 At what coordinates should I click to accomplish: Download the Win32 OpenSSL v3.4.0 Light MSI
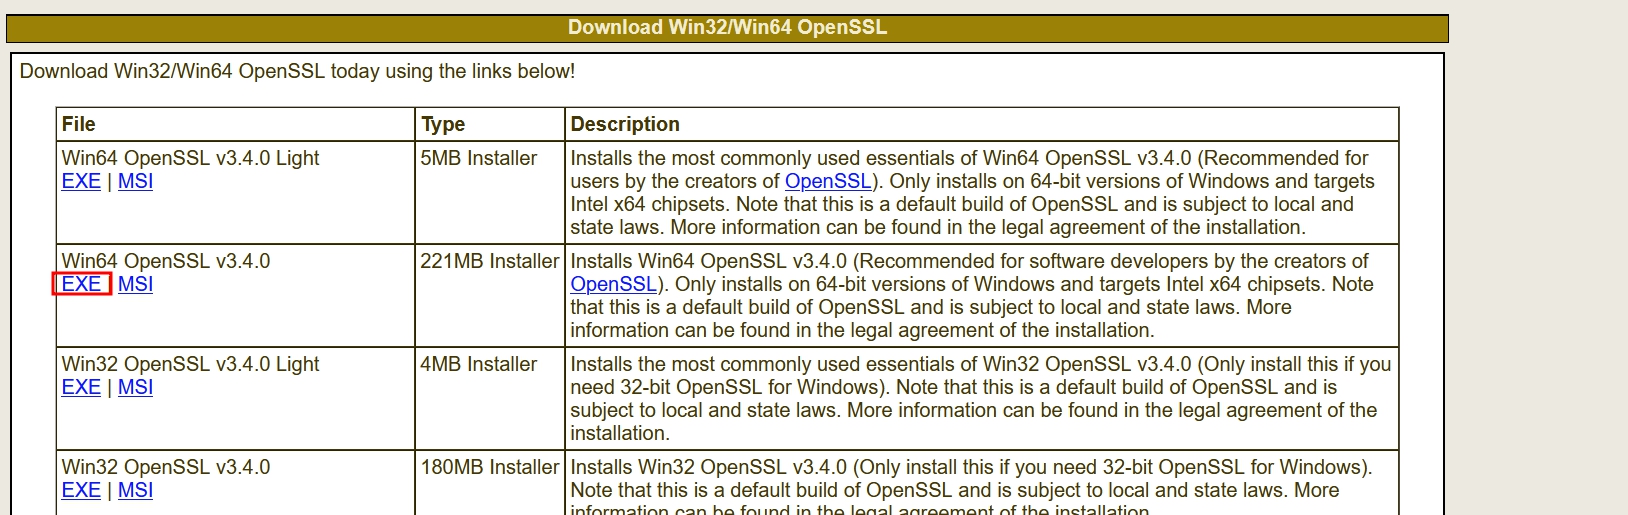click(135, 387)
